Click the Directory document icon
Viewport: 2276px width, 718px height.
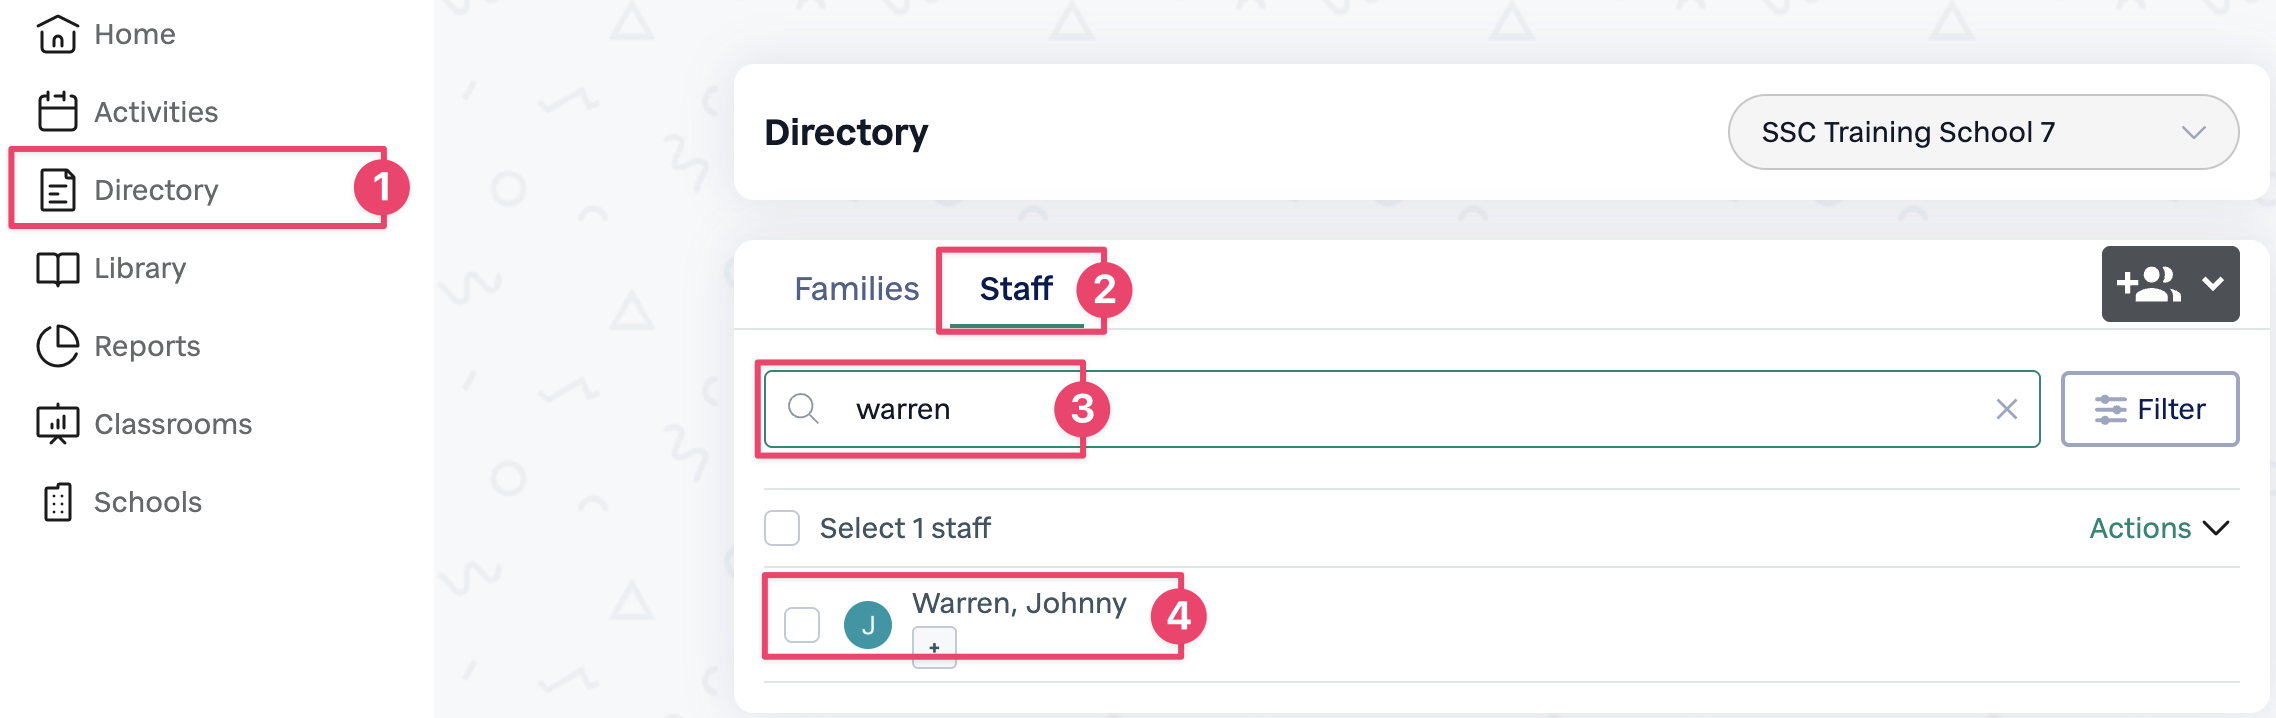[x=57, y=190]
